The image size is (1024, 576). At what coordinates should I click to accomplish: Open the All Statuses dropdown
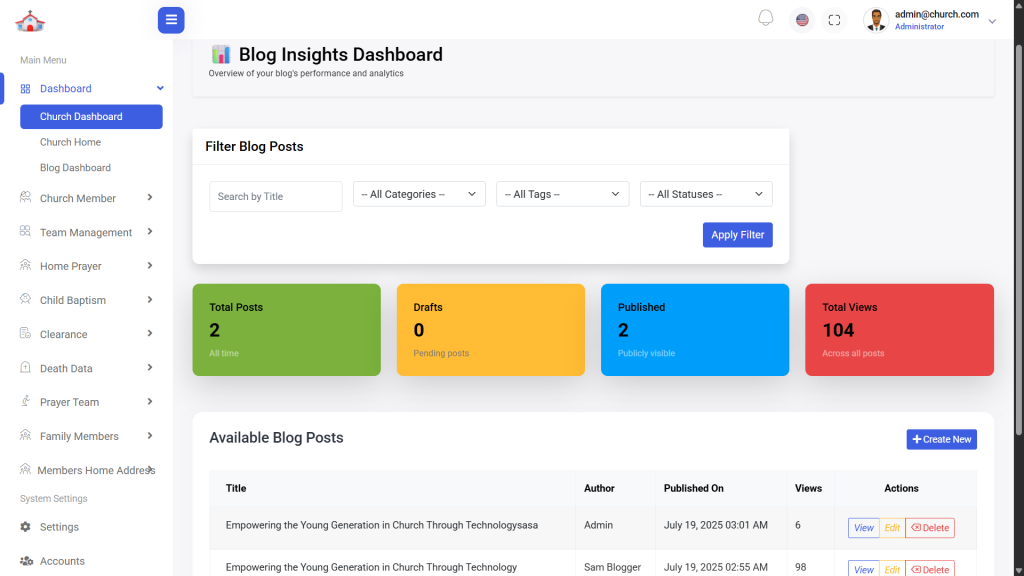(706, 194)
